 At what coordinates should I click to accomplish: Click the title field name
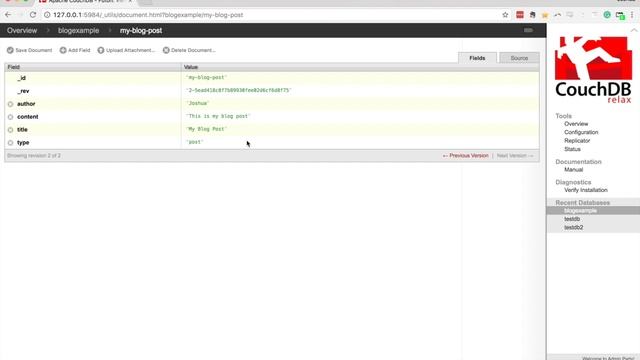[x=22, y=130]
